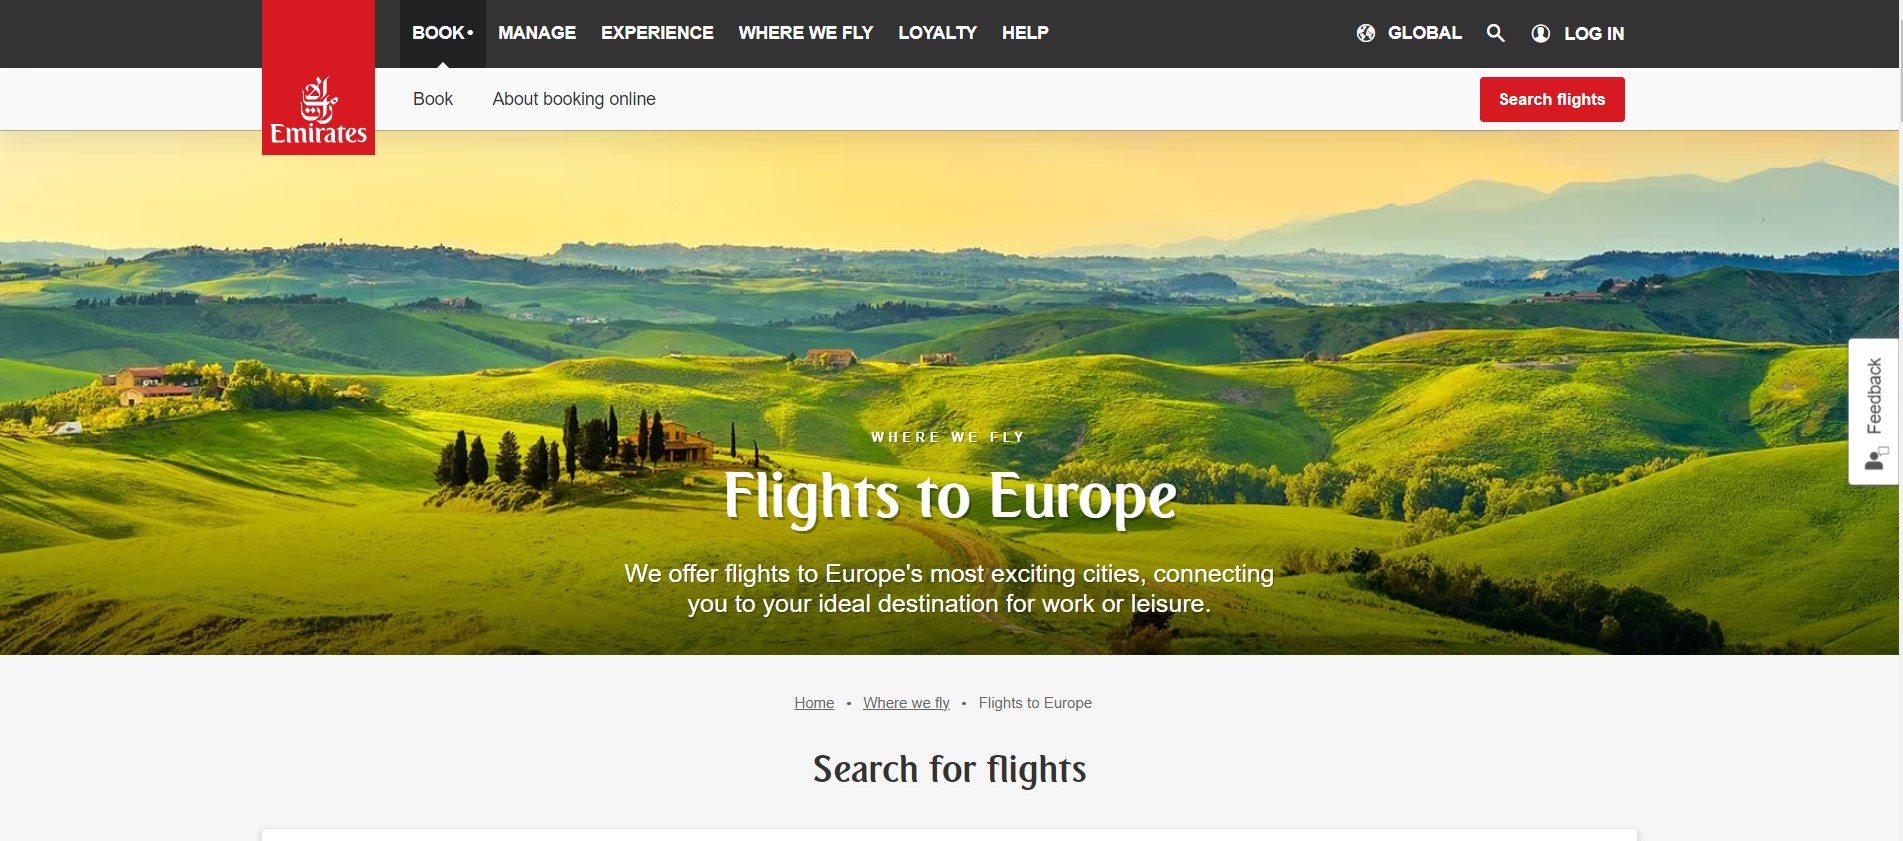Select GLOBAL region text
Screen dimensions: 1903x841
tap(1425, 33)
